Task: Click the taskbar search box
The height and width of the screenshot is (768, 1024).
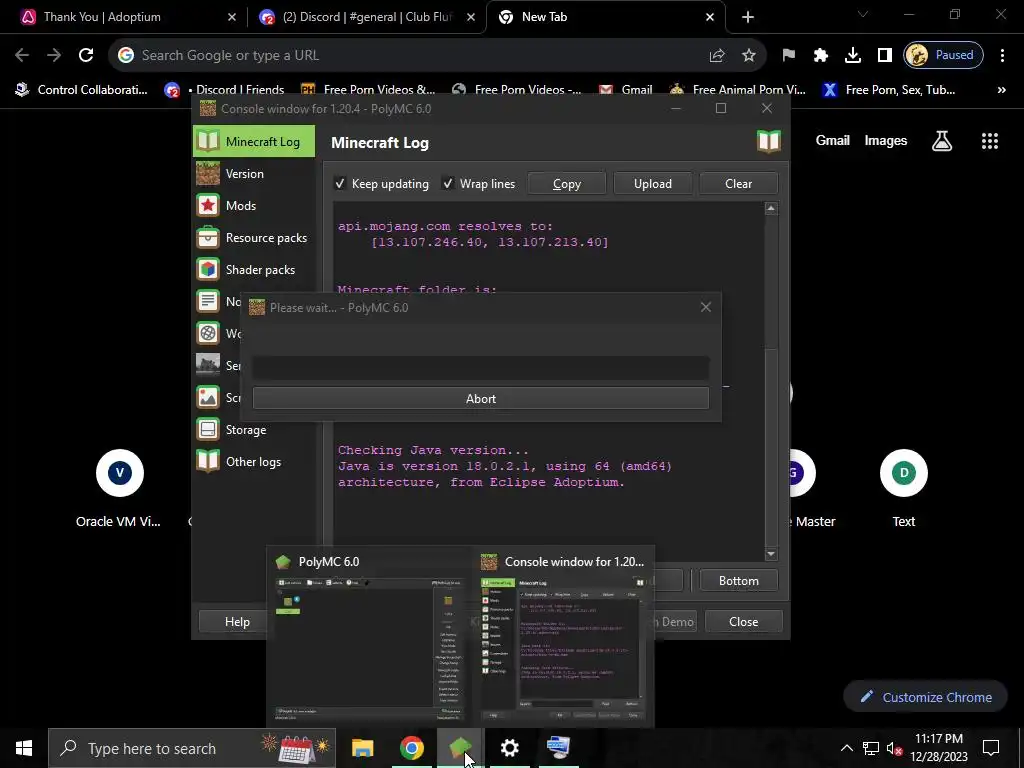Action: pyautogui.click(x=192, y=748)
